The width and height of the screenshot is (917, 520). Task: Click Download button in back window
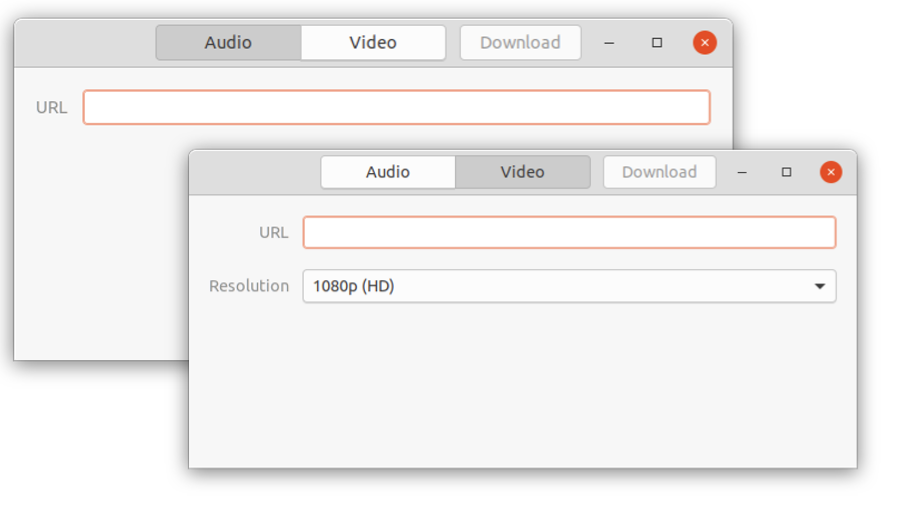click(x=520, y=43)
